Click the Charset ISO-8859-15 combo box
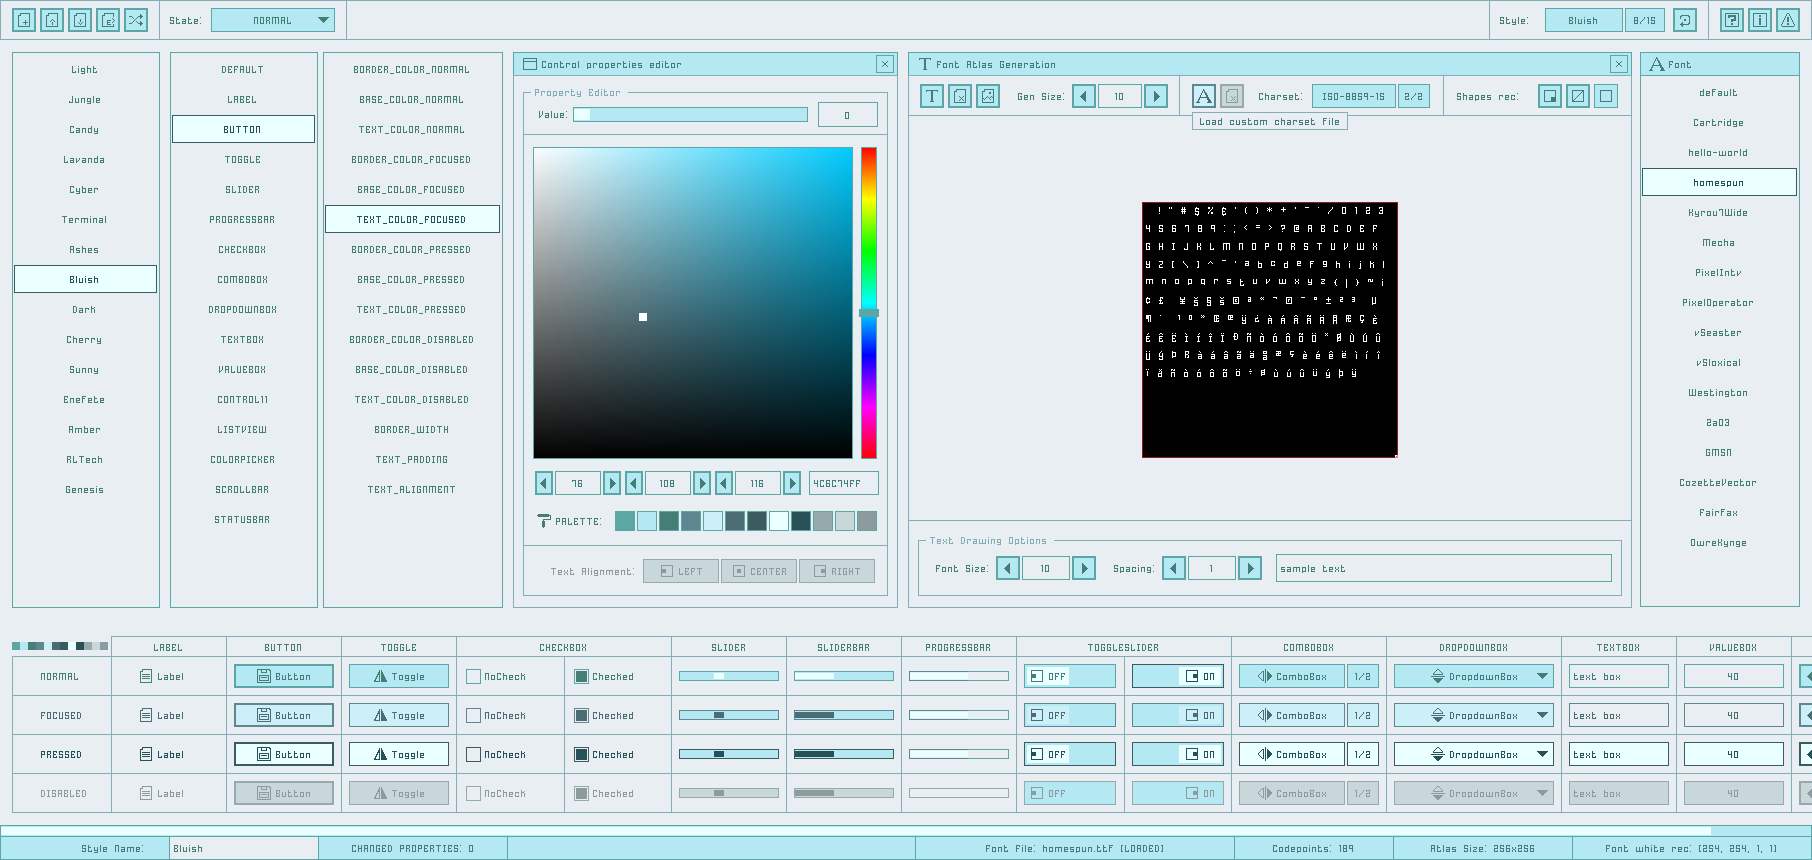The height and width of the screenshot is (860, 1812). point(1353,96)
